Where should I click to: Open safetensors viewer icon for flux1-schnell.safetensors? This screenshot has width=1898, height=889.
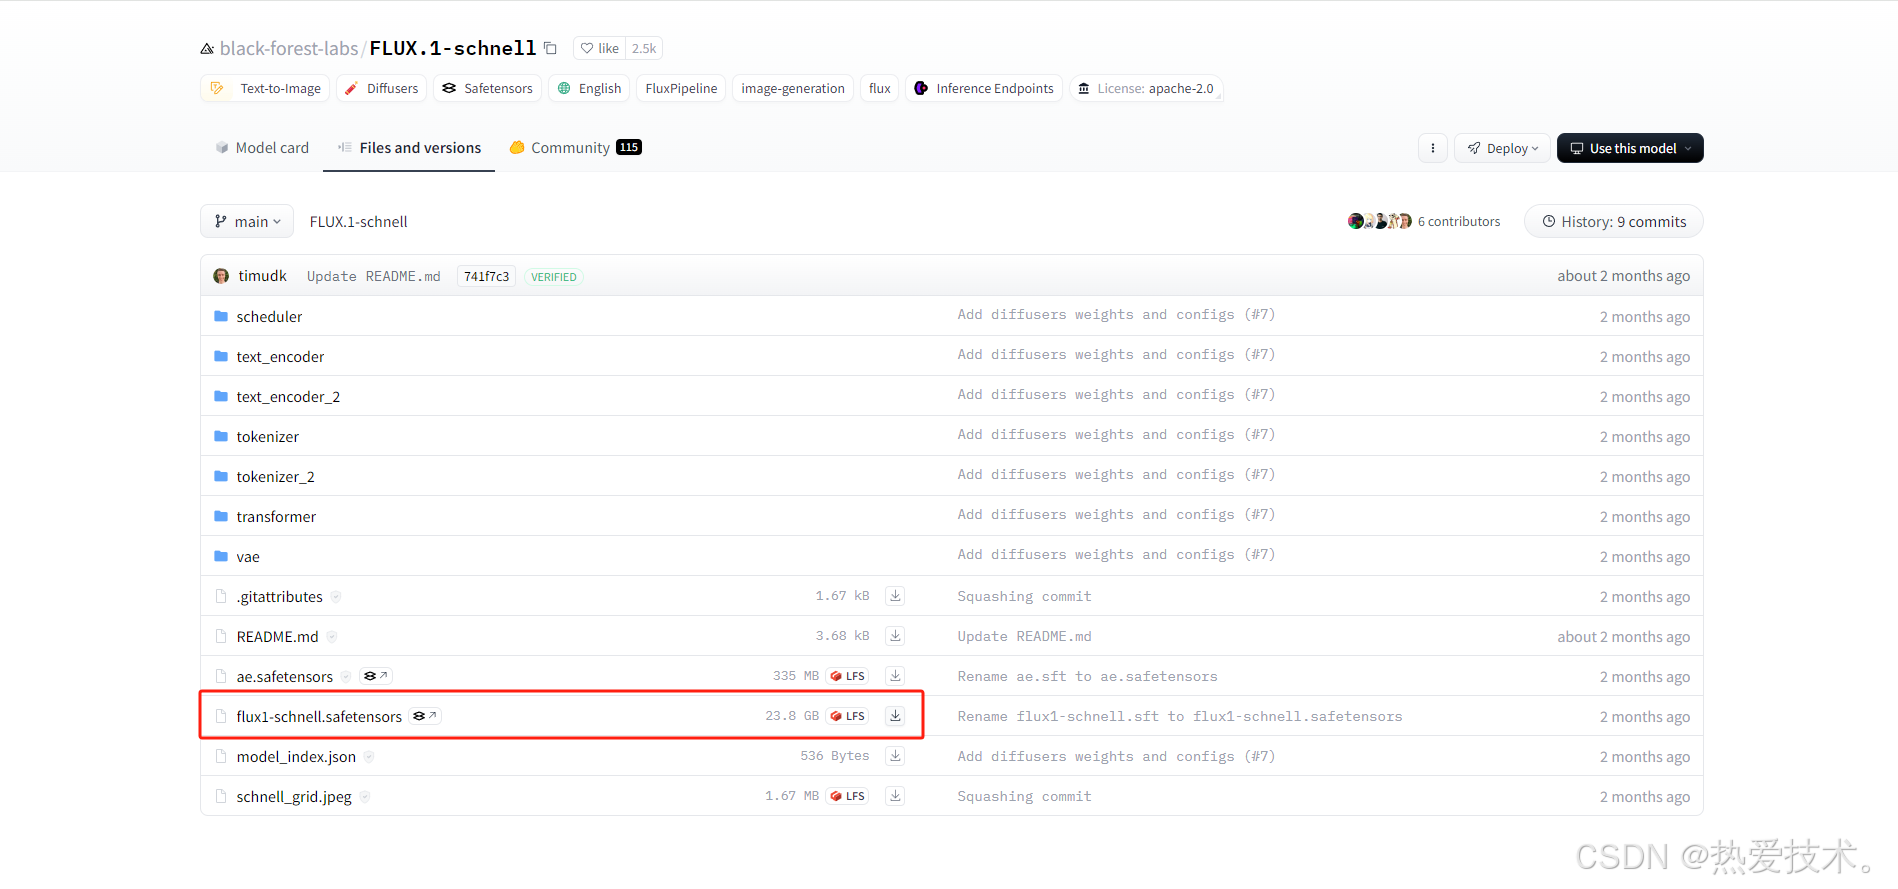coord(425,716)
